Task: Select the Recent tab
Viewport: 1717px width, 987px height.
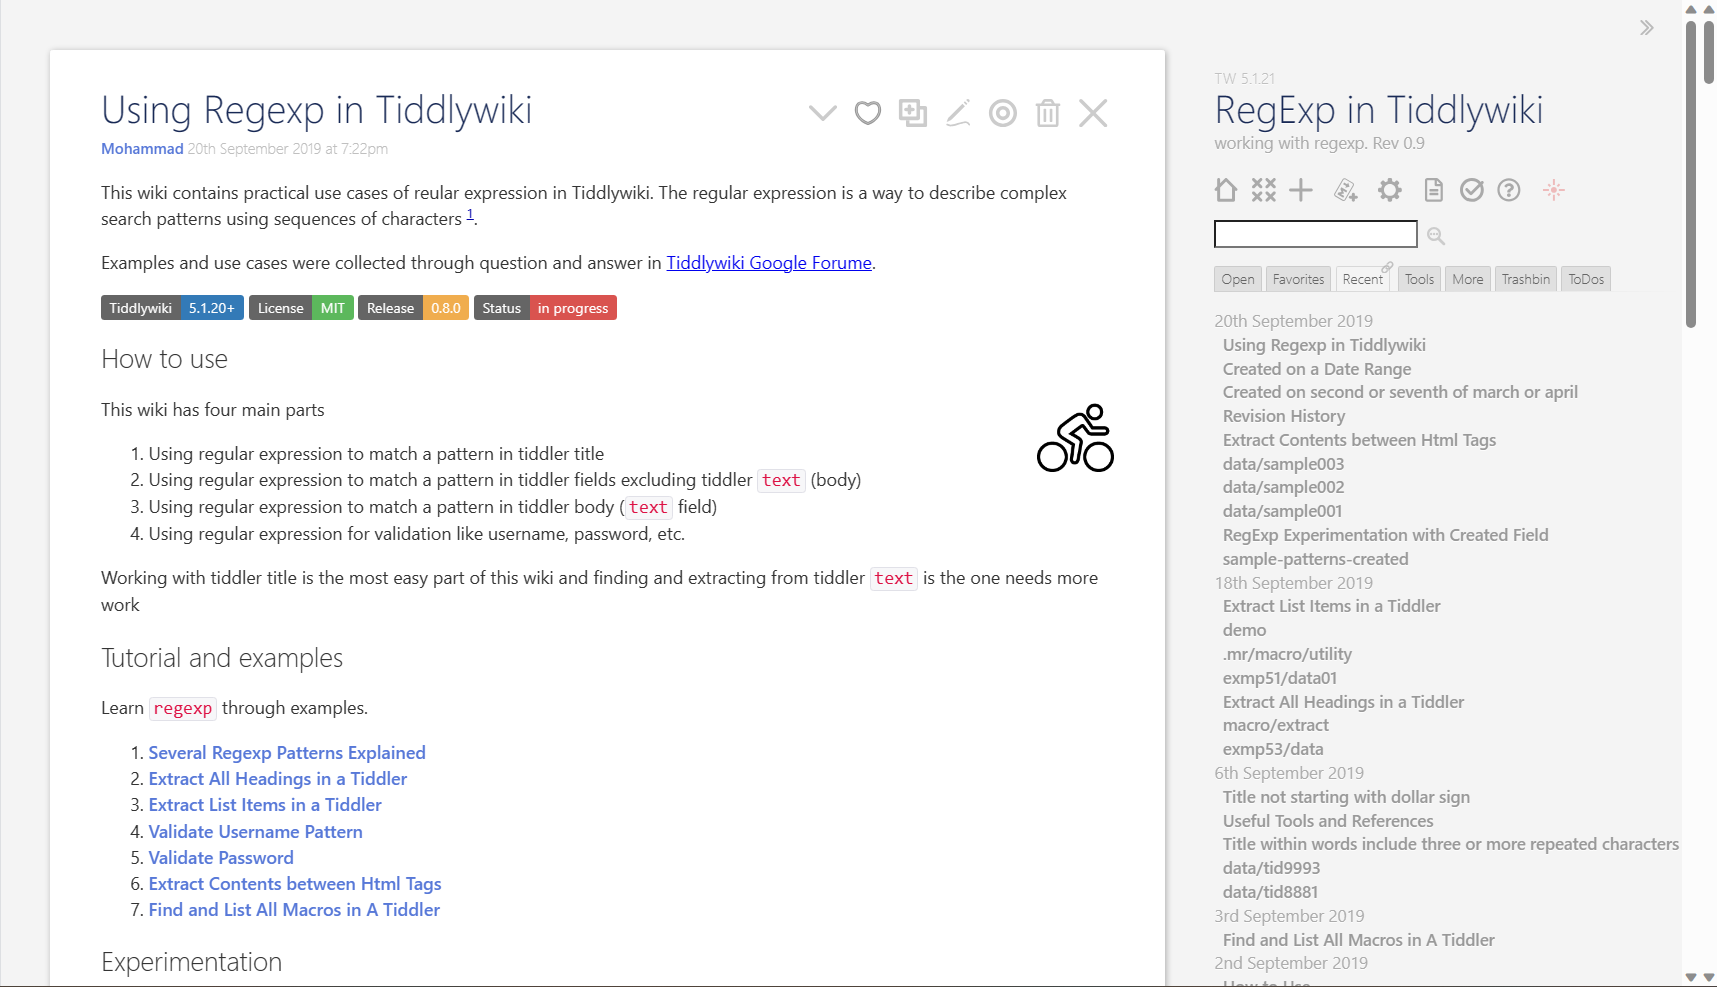Action: pos(1363,279)
